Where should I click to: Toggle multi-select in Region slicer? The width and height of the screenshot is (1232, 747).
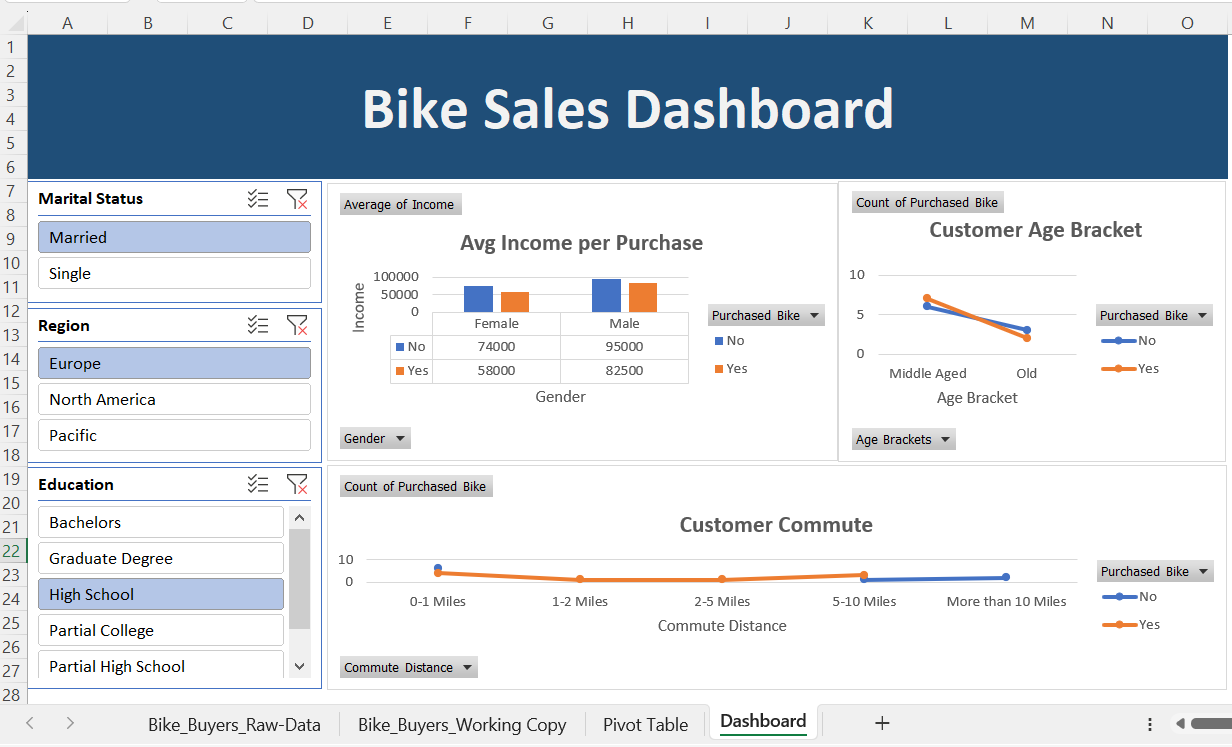(258, 325)
